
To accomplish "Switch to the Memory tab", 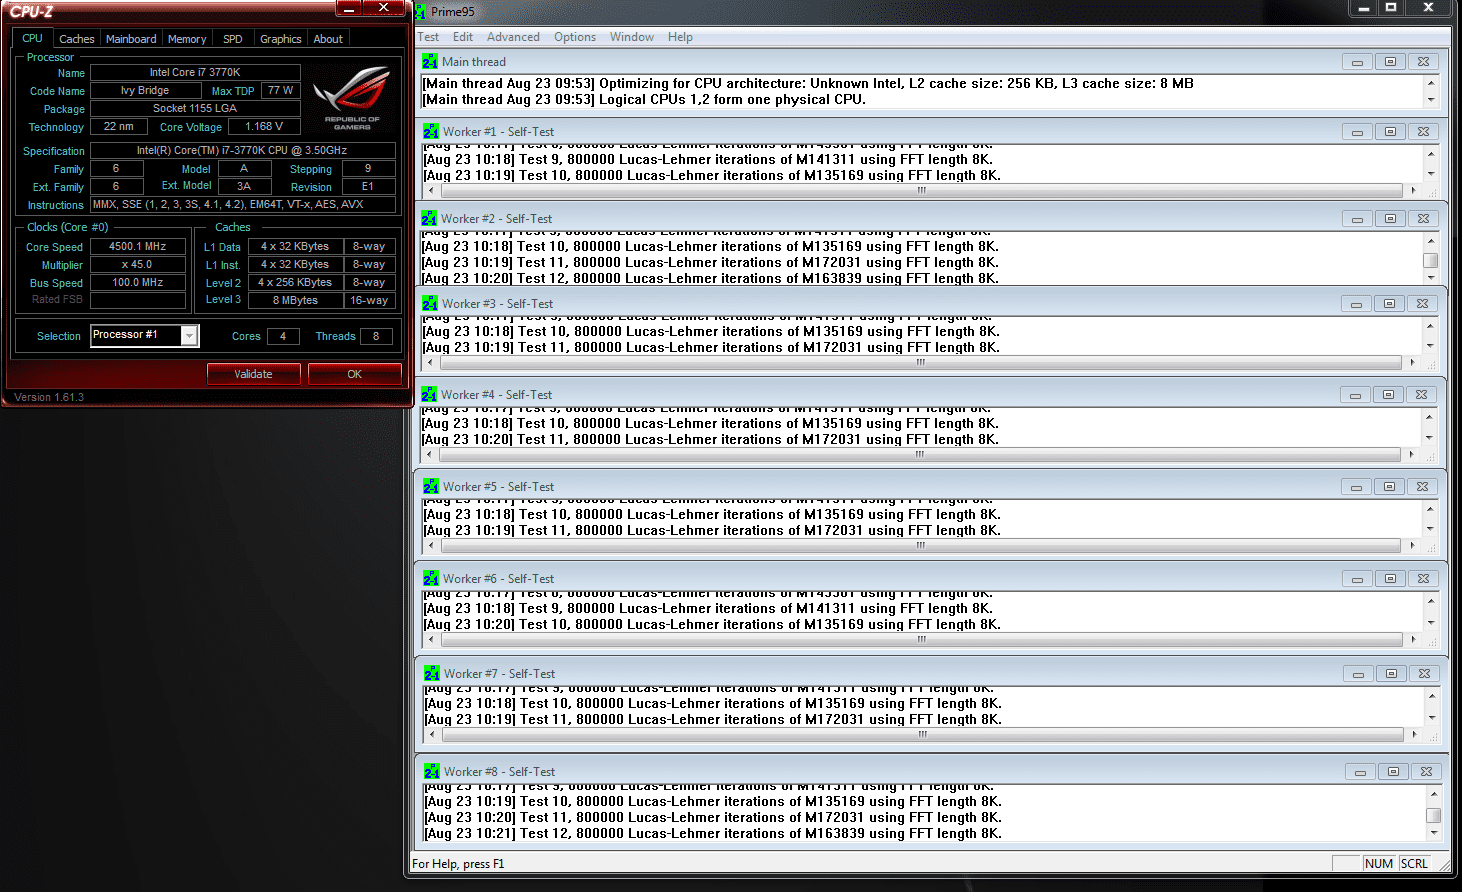I will [x=187, y=39].
